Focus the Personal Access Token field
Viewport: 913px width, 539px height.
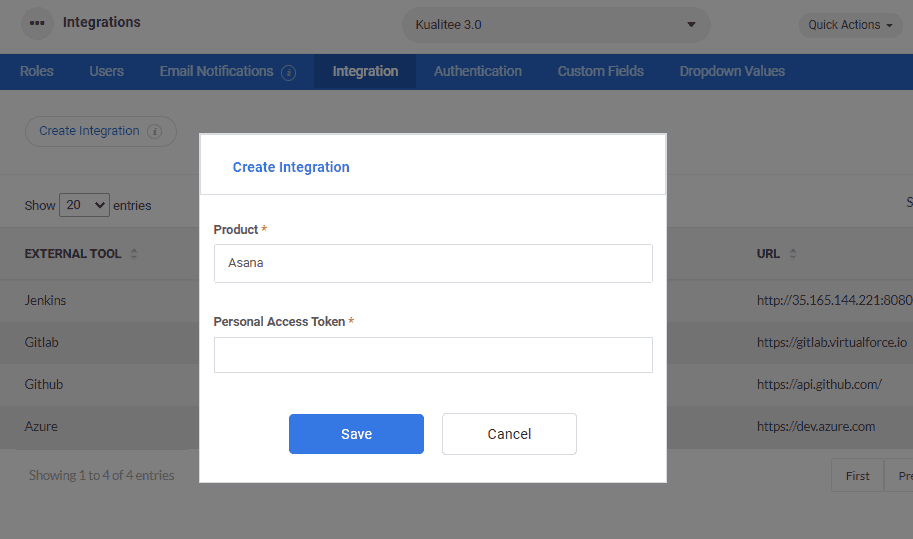pyautogui.click(x=433, y=355)
